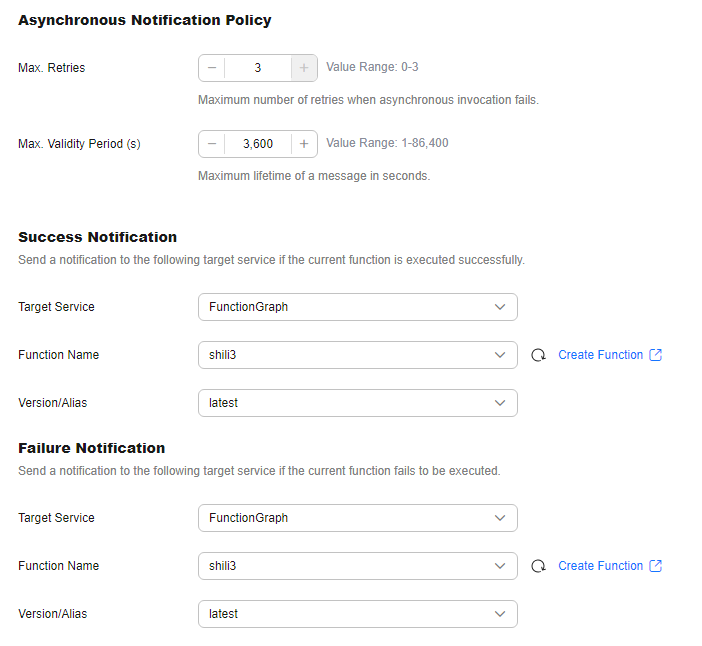This screenshot has width=702, height=646.
Task: Refresh the Failure Notification function list
Action: pyautogui.click(x=538, y=566)
